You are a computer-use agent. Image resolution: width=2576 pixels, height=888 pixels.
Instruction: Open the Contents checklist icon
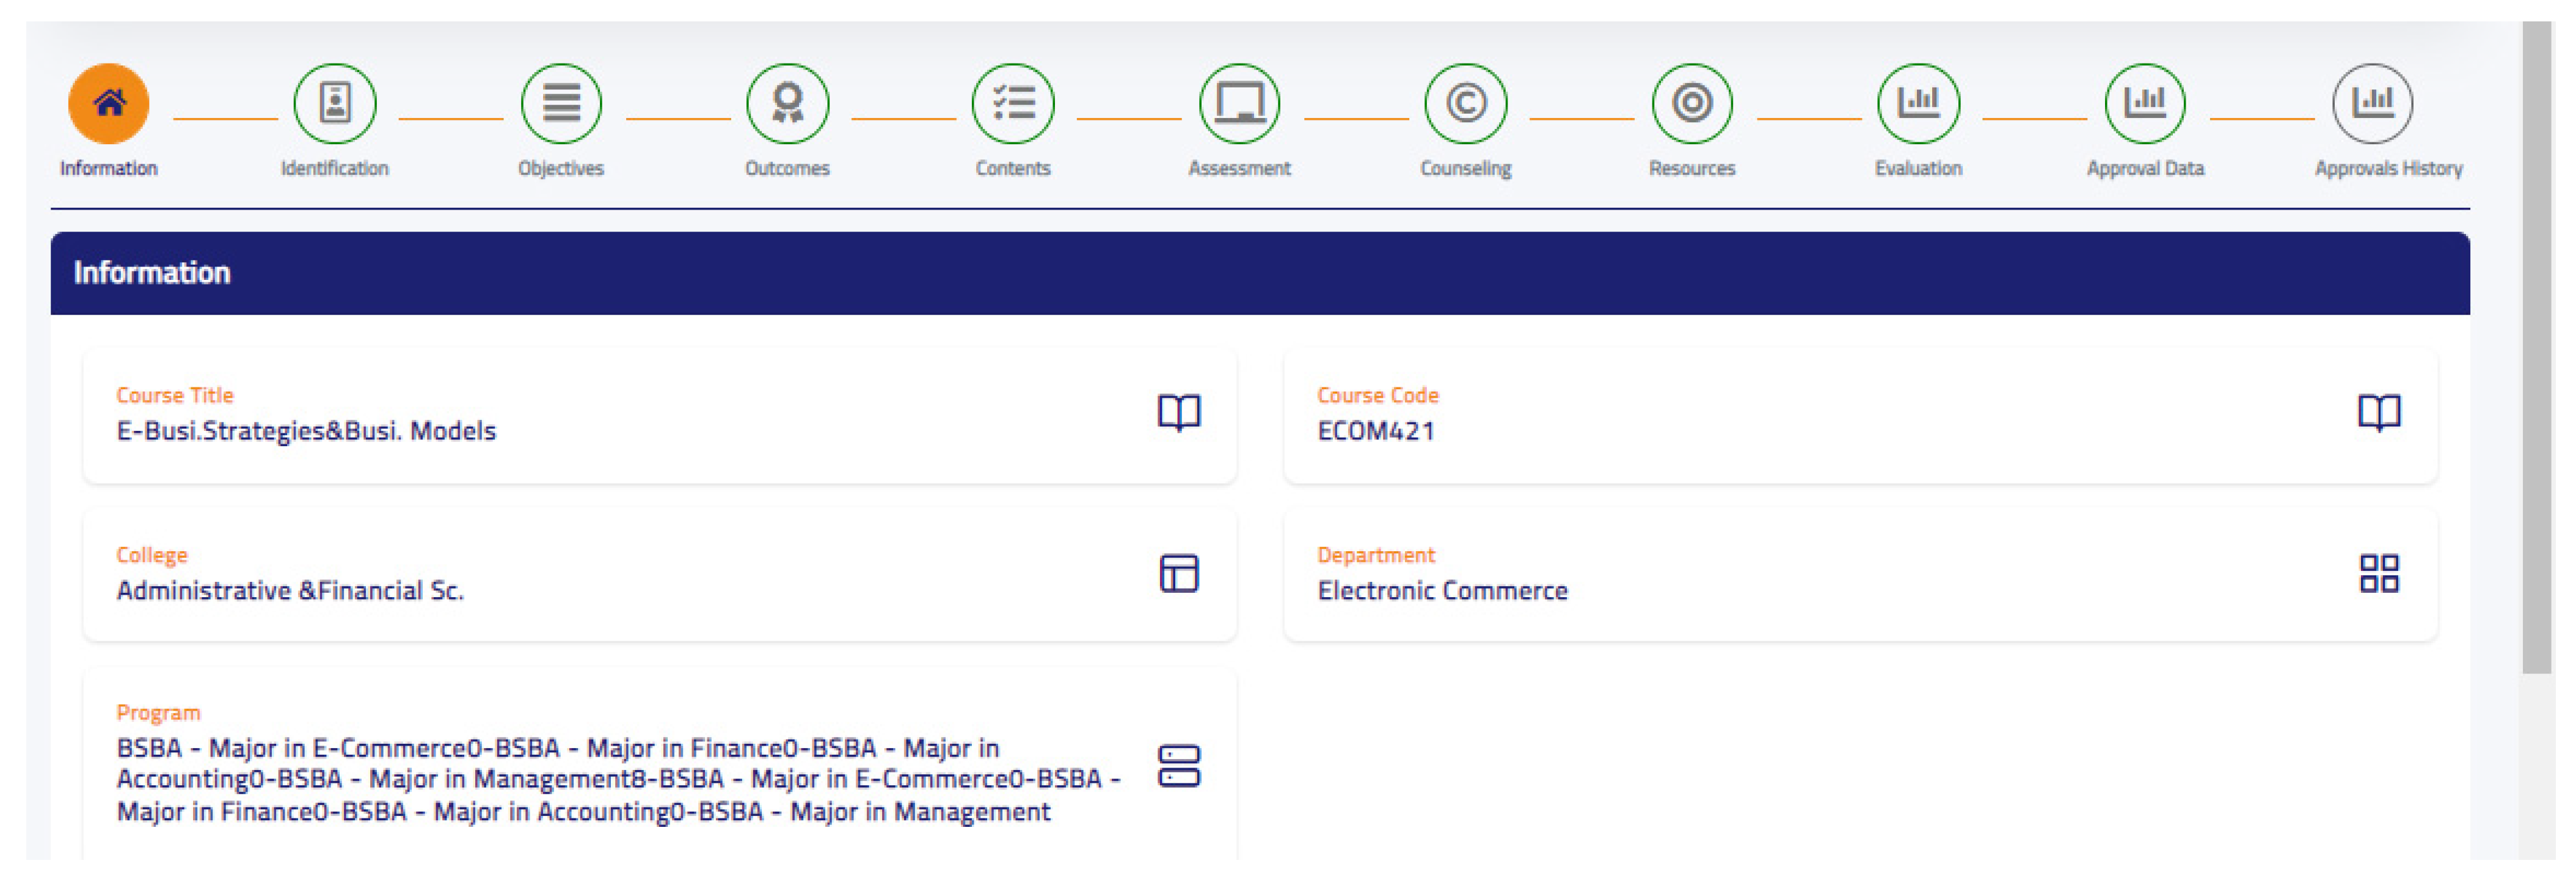(x=1013, y=103)
